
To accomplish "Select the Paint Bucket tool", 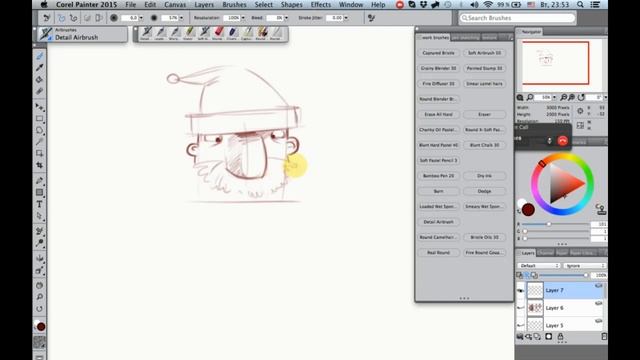I will (x=40, y=80).
